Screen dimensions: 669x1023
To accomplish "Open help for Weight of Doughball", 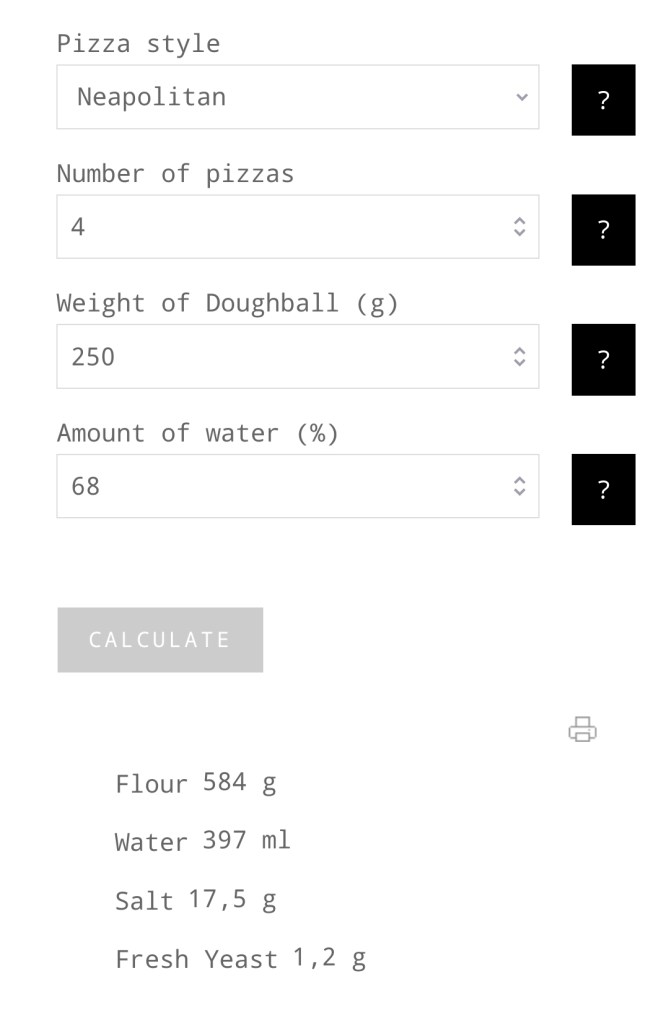I will point(603,360).
